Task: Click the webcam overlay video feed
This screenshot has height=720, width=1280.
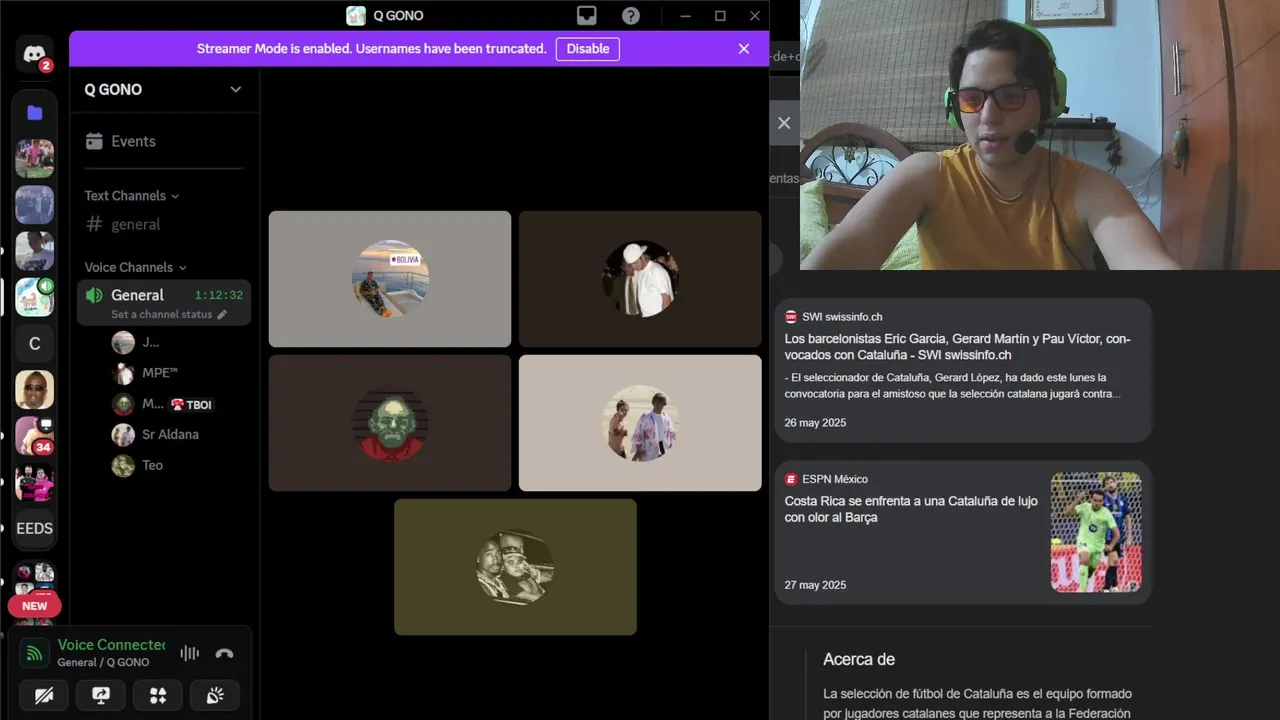Action: pyautogui.click(x=1040, y=135)
